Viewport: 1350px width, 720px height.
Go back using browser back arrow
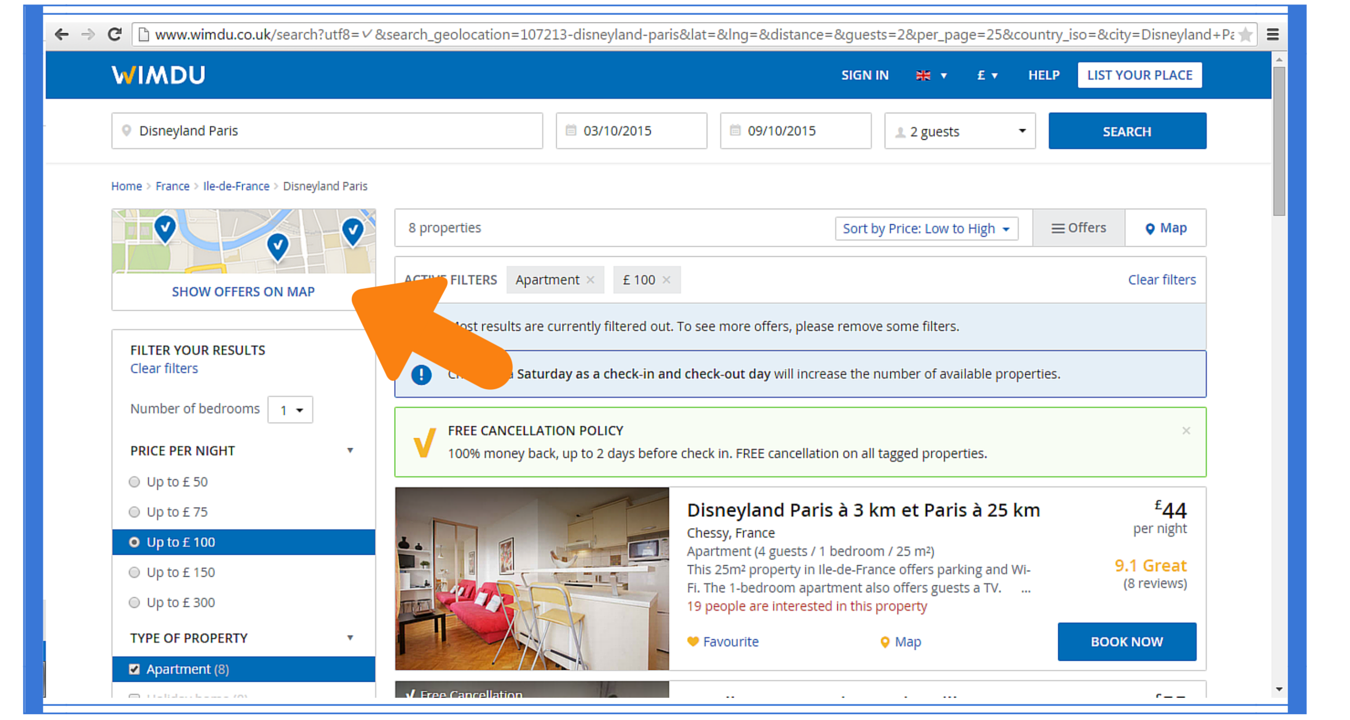[x=62, y=34]
